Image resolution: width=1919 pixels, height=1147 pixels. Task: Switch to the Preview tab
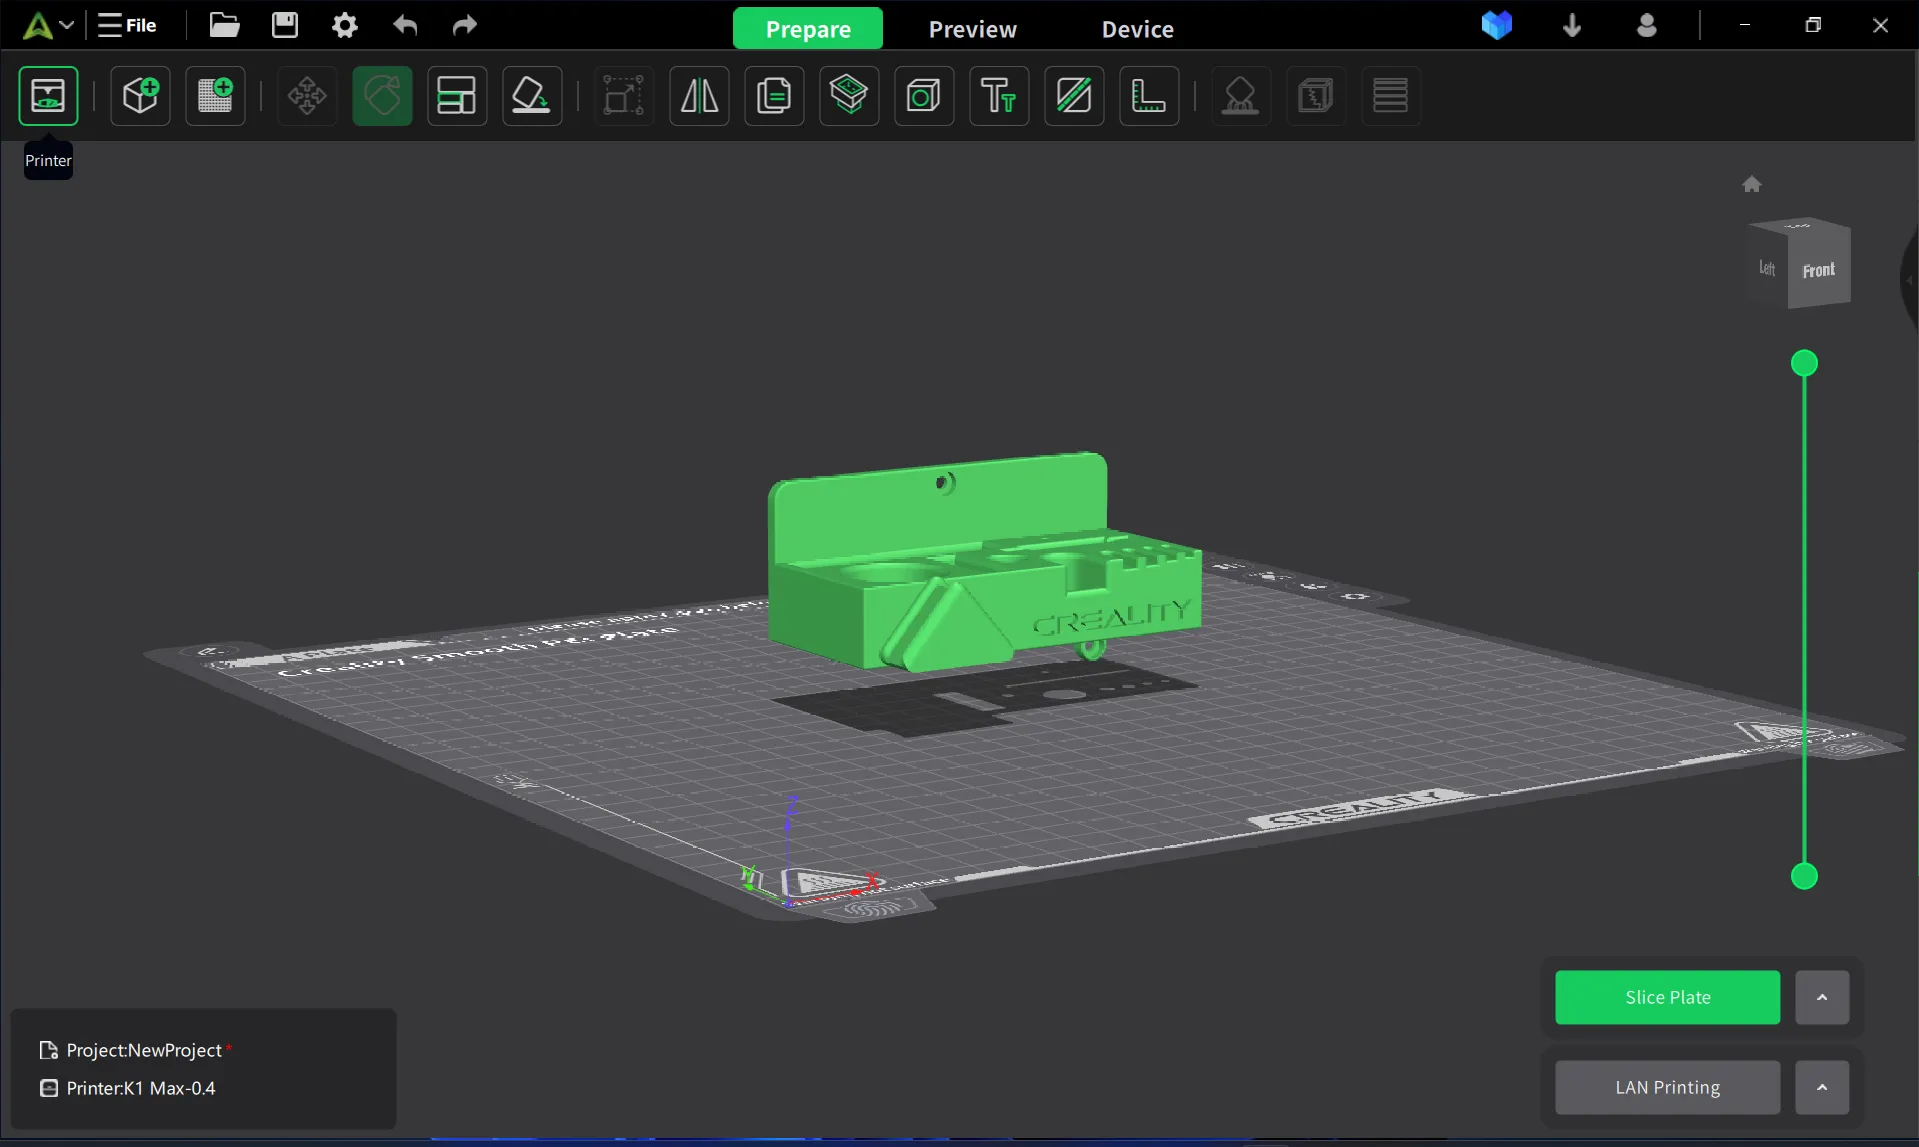tap(972, 29)
